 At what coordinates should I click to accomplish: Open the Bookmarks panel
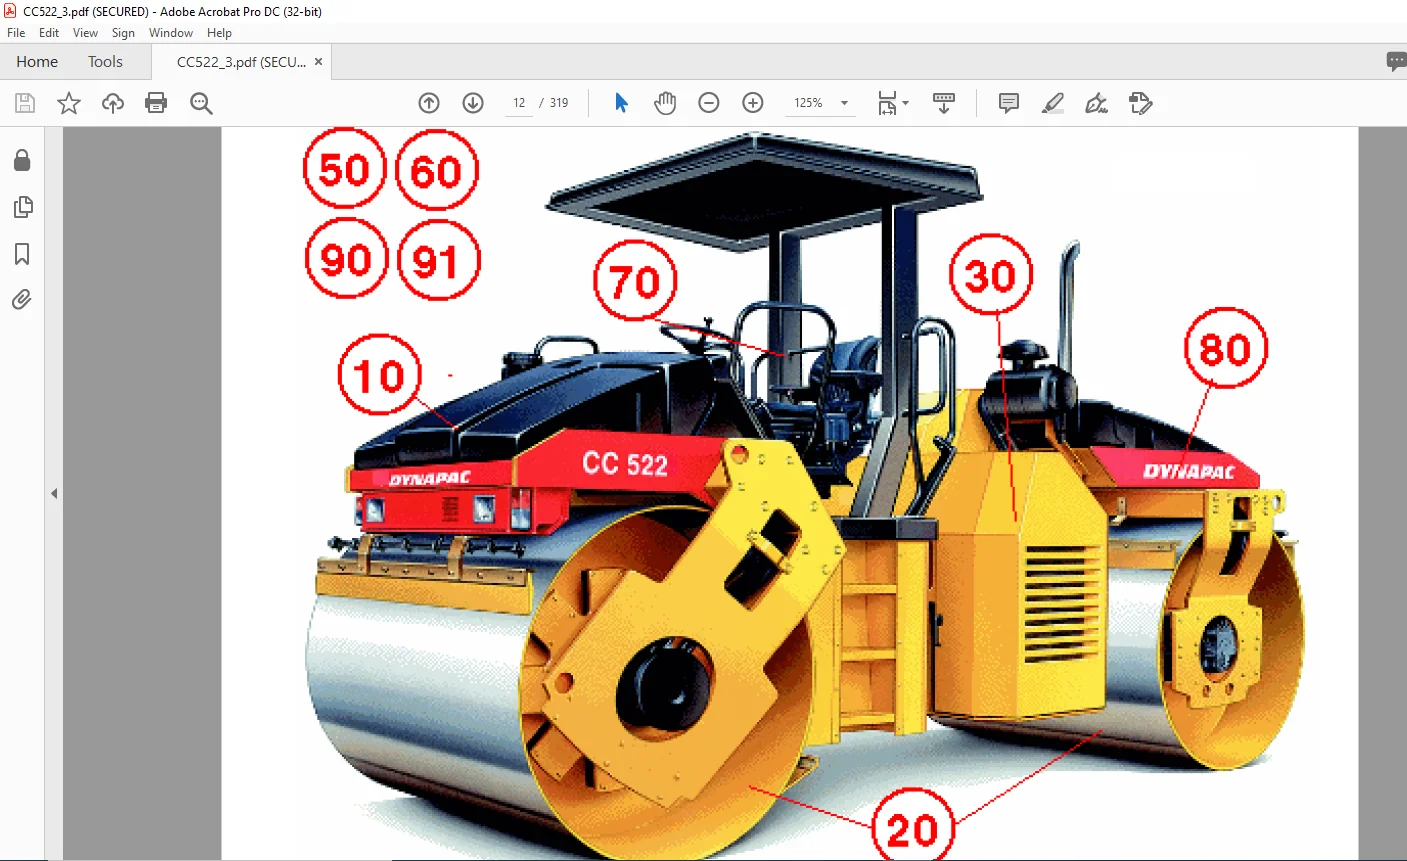[22, 254]
